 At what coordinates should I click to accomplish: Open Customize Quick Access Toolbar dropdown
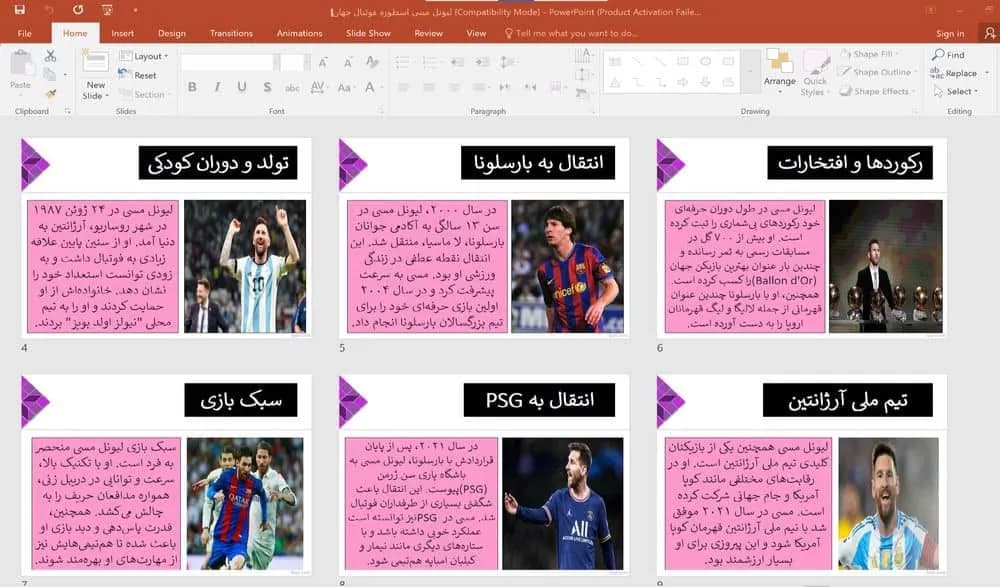pyautogui.click(x=135, y=10)
